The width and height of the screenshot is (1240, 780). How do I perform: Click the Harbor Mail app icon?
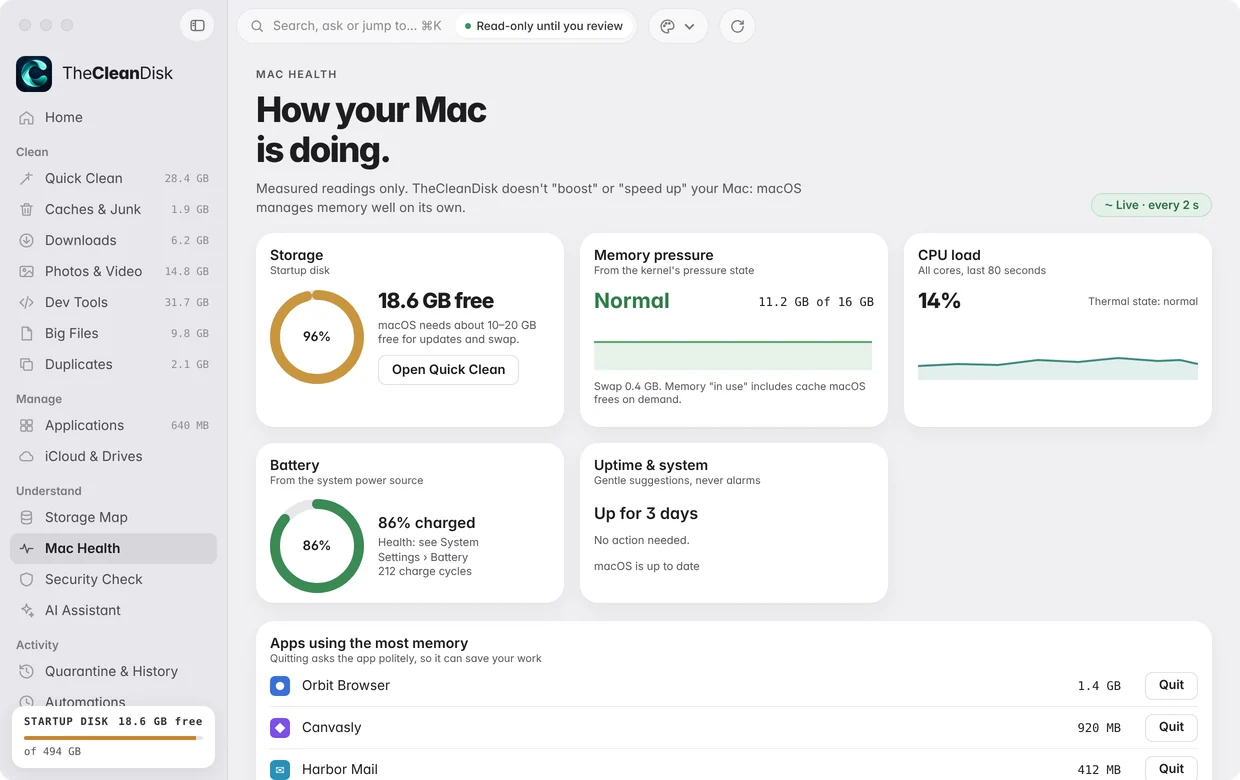tap(280, 770)
